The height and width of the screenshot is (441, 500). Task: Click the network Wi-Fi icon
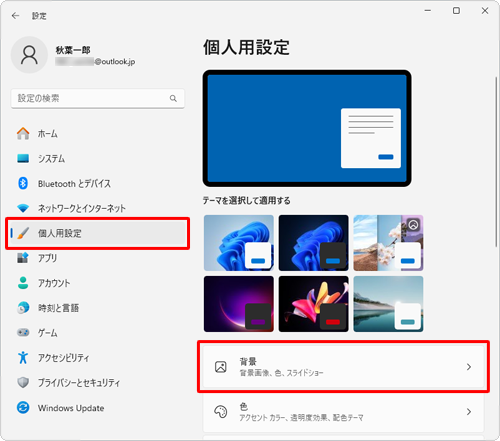click(23, 208)
